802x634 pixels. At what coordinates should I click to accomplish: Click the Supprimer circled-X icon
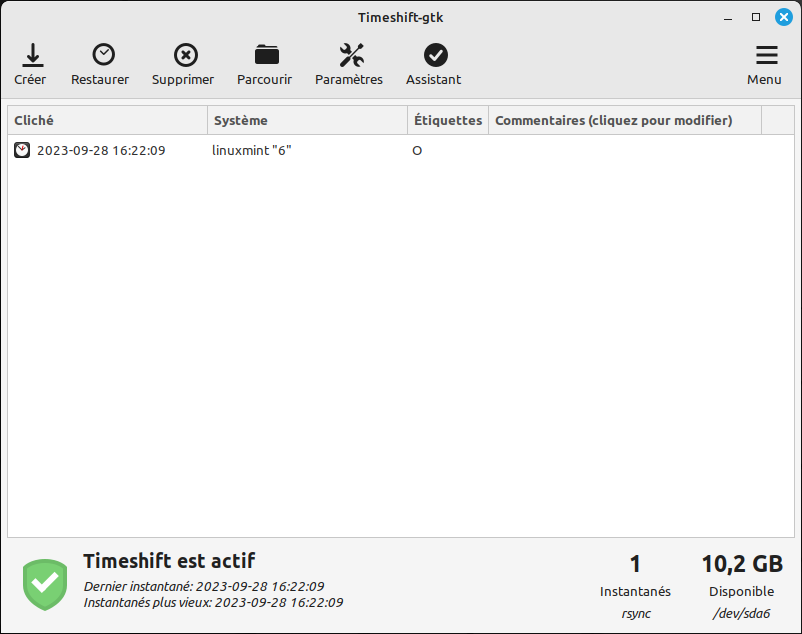click(186, 55)
